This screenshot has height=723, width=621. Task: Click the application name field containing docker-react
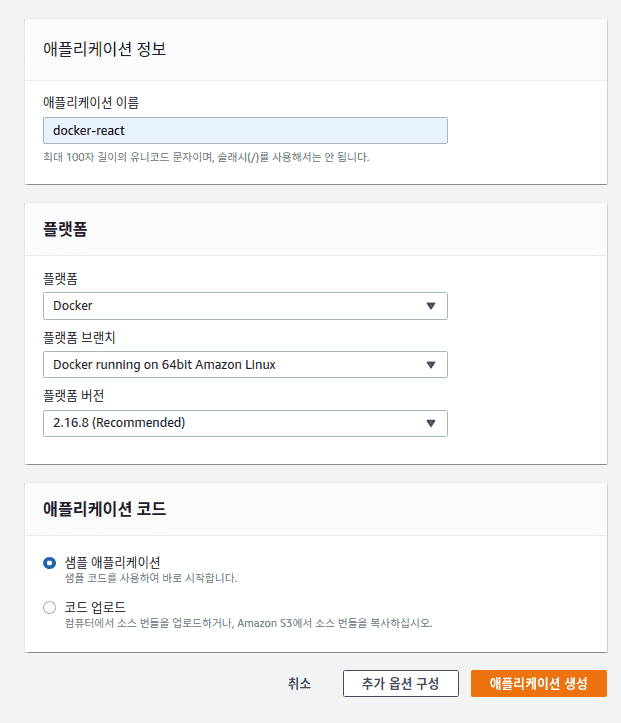click(245, 131)
